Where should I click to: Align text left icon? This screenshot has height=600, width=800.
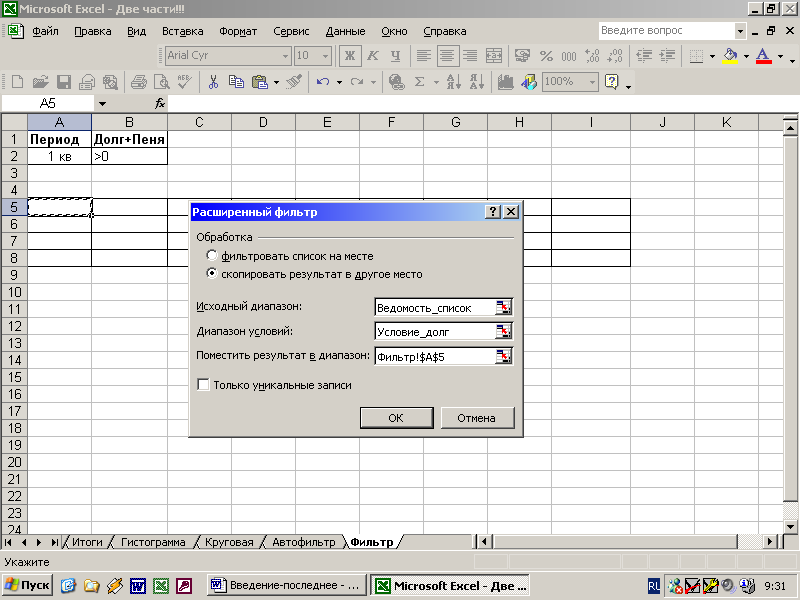(x=423, y=56)
